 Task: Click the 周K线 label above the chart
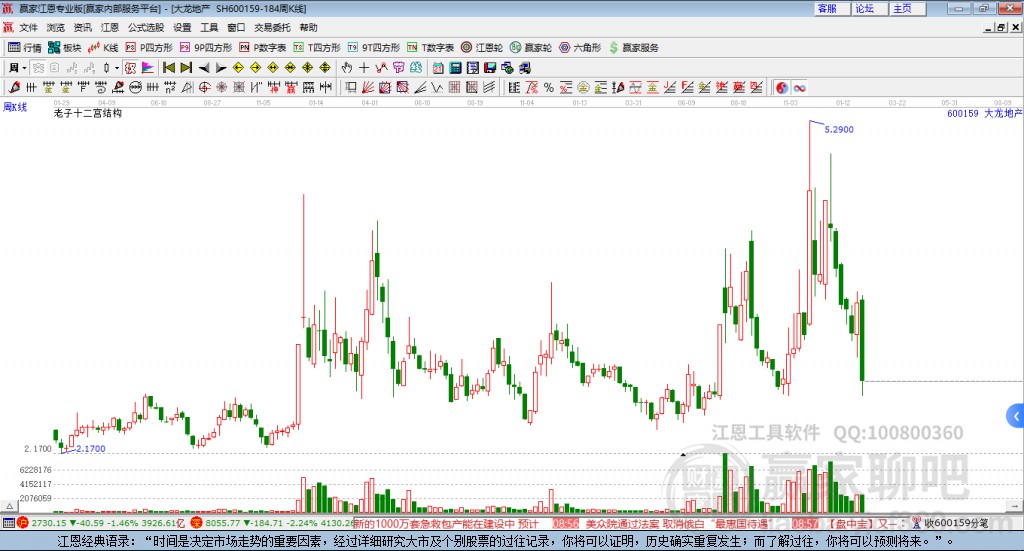click(x=14, y=106)
